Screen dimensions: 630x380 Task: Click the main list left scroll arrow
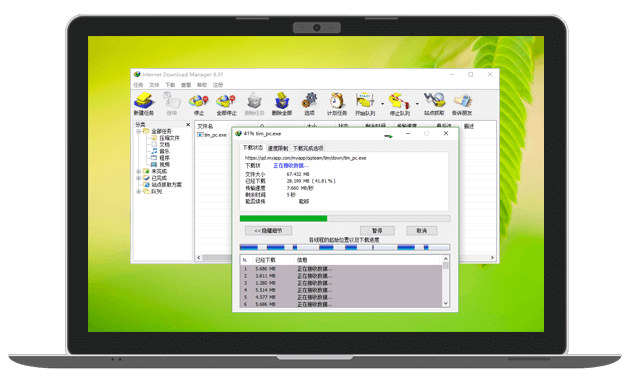point(198,257)
